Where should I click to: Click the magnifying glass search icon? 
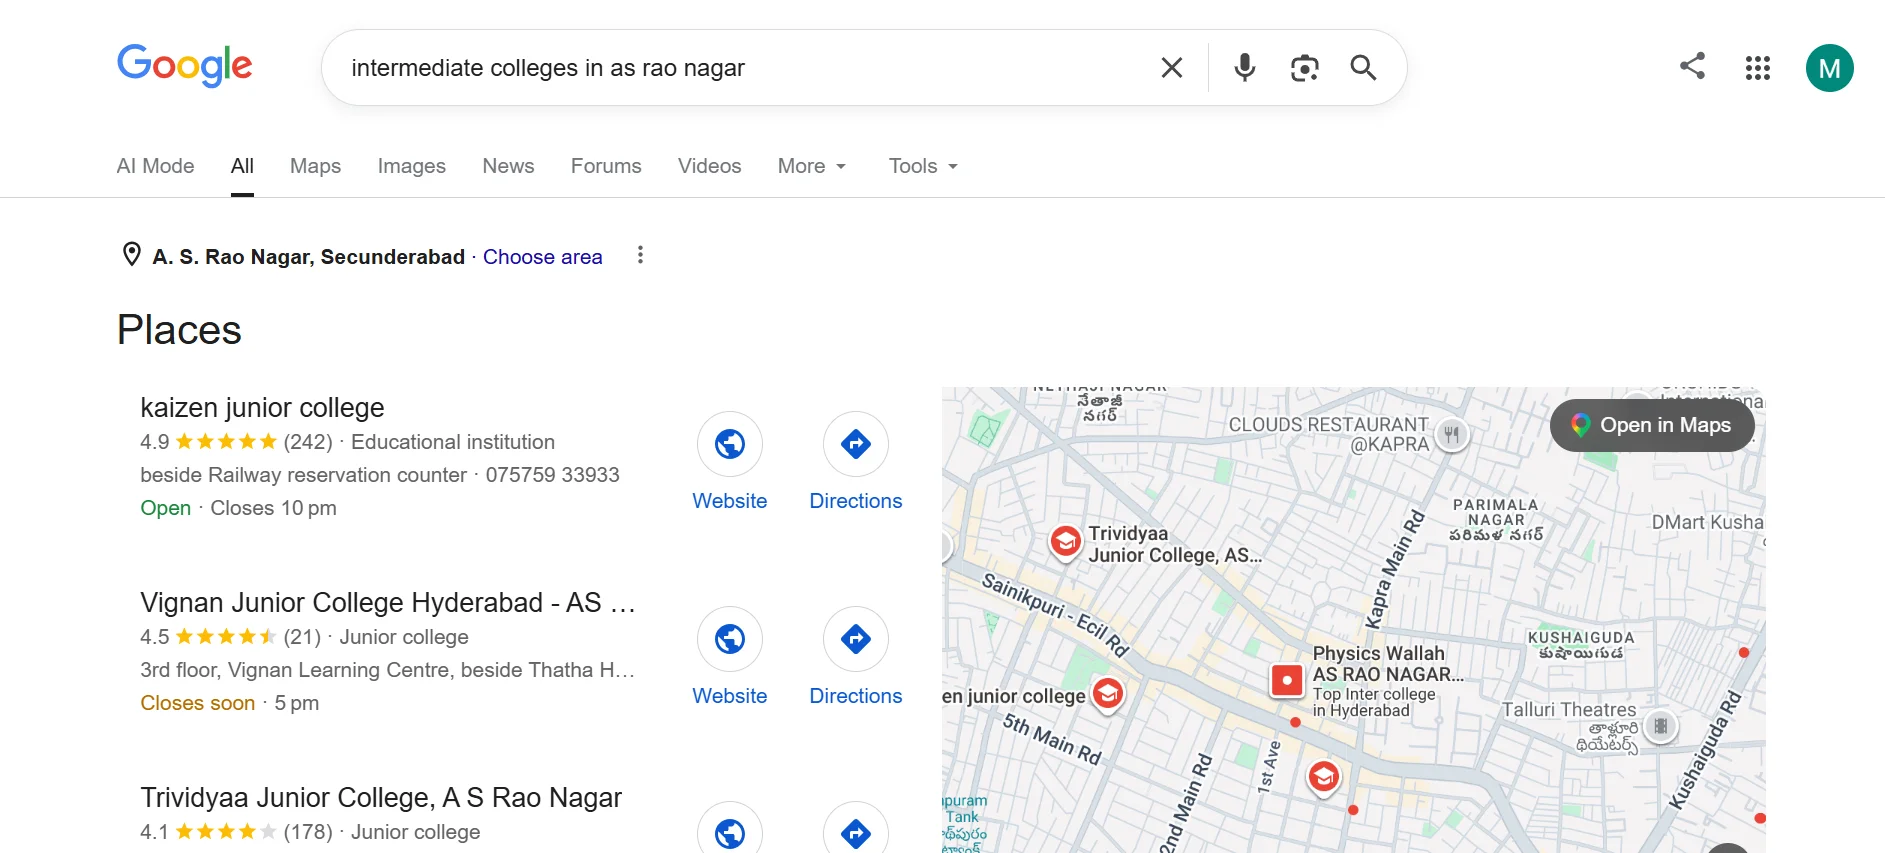coord(1363,67)
